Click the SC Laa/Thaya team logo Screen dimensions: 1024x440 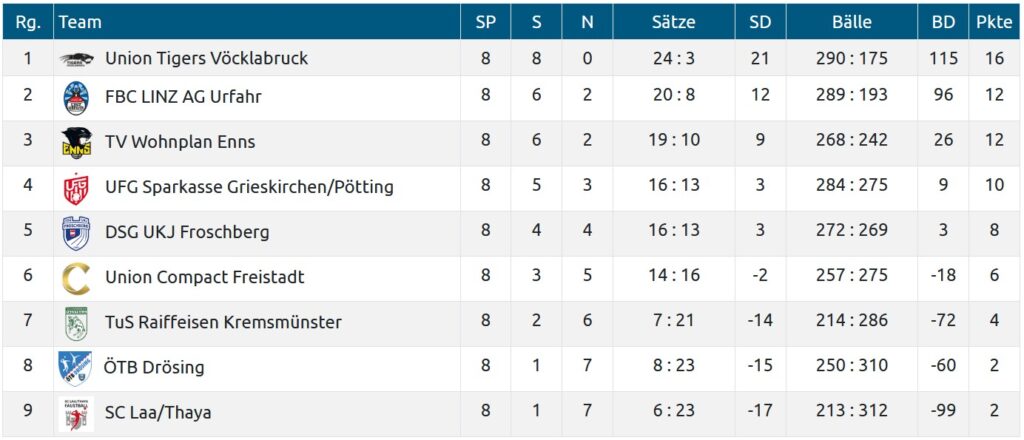tap(76, 412)
